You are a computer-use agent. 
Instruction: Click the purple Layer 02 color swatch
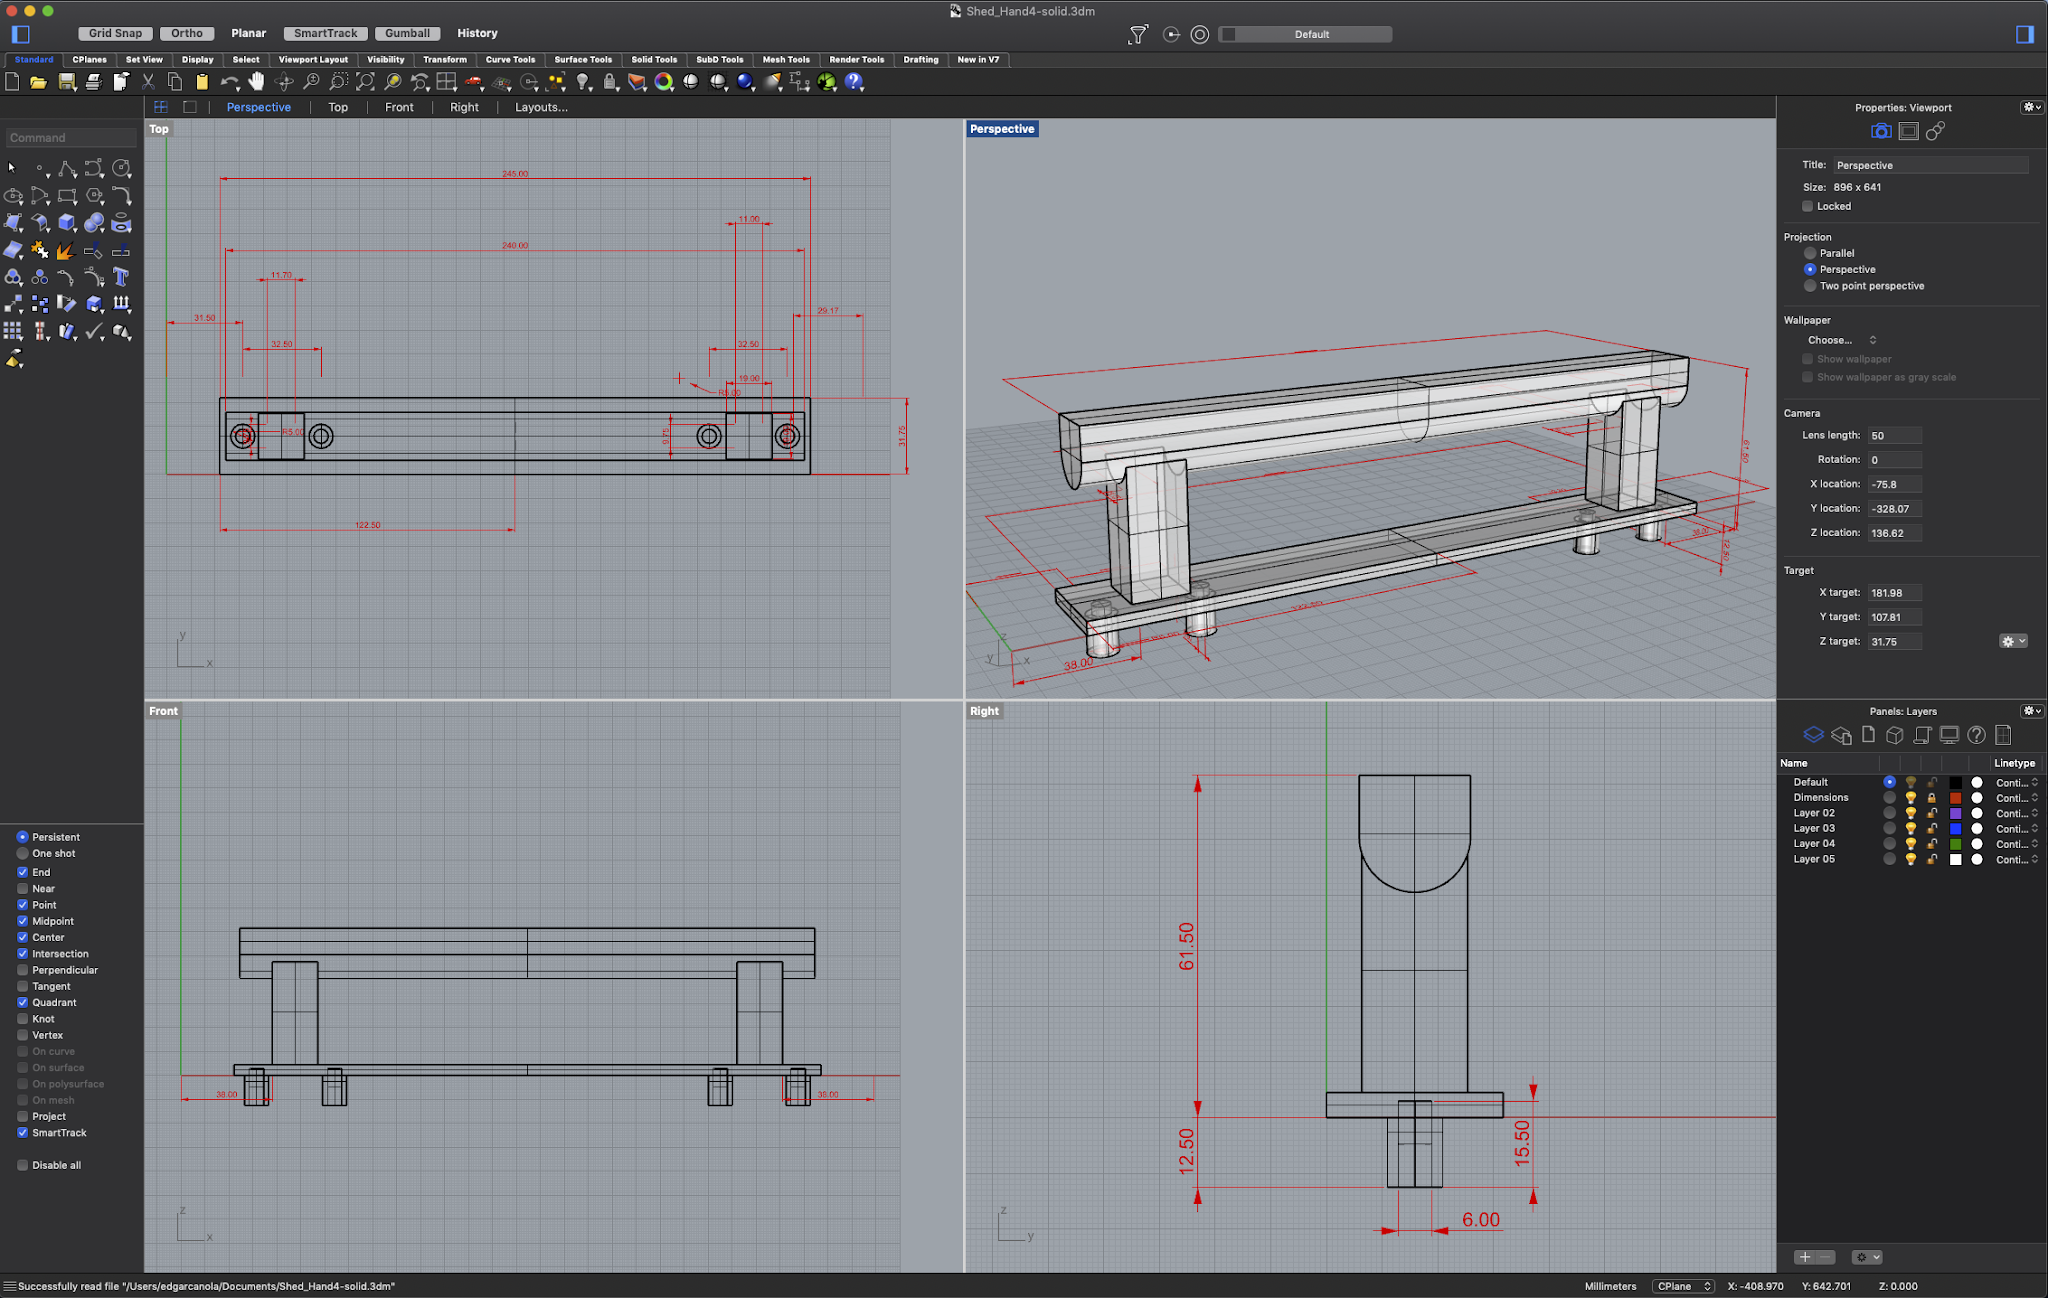pos(1955,813)
